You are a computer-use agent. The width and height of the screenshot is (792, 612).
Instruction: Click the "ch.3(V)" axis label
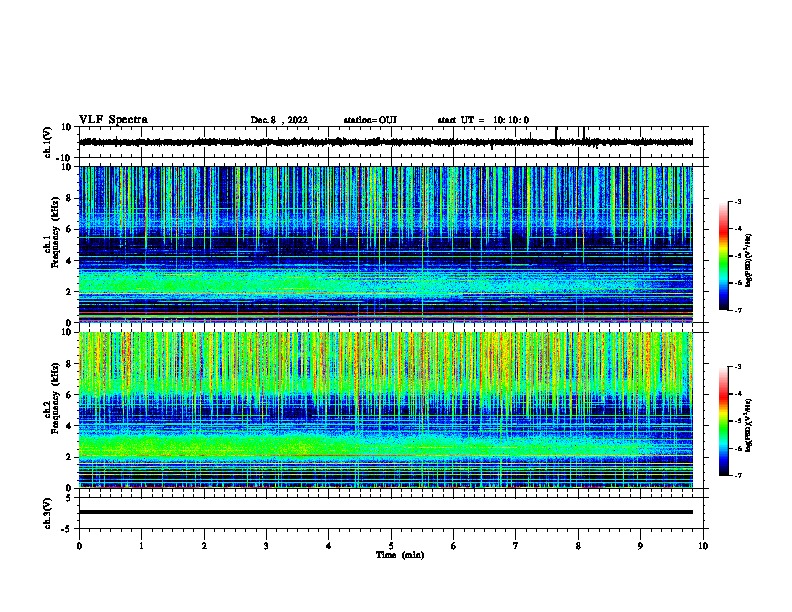point(48,513)
